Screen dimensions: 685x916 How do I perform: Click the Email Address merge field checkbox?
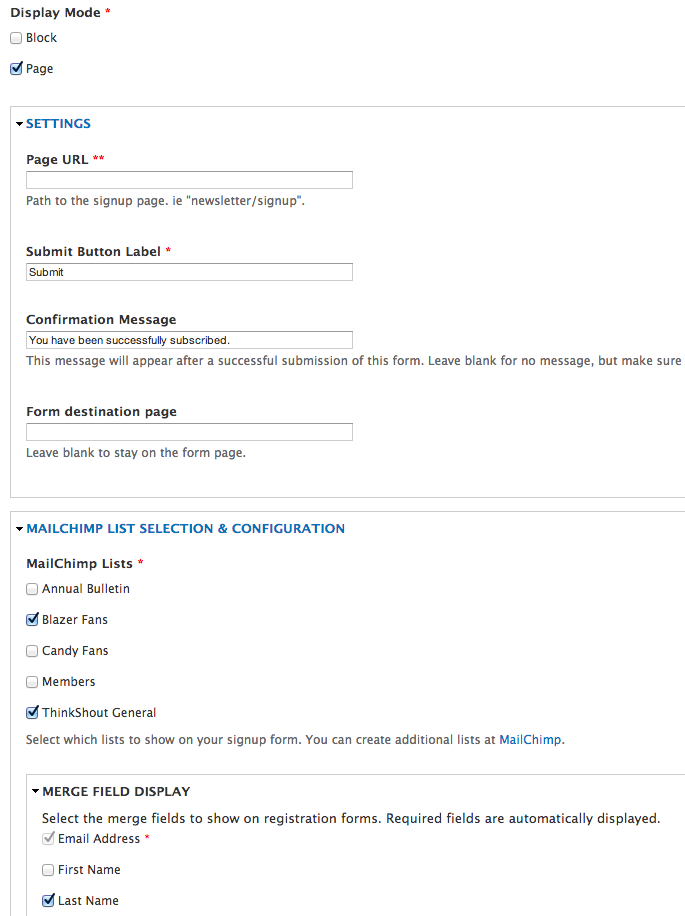point(48,839)
